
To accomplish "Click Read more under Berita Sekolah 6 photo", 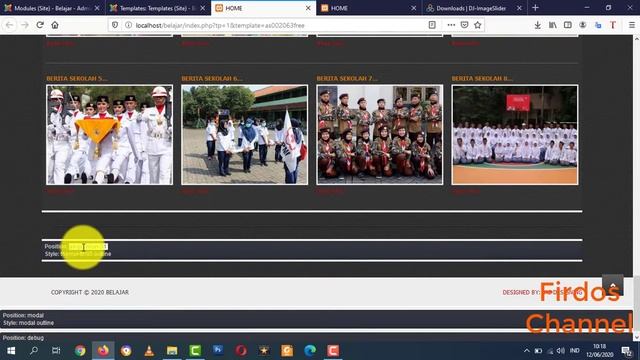I will point(196,191).
